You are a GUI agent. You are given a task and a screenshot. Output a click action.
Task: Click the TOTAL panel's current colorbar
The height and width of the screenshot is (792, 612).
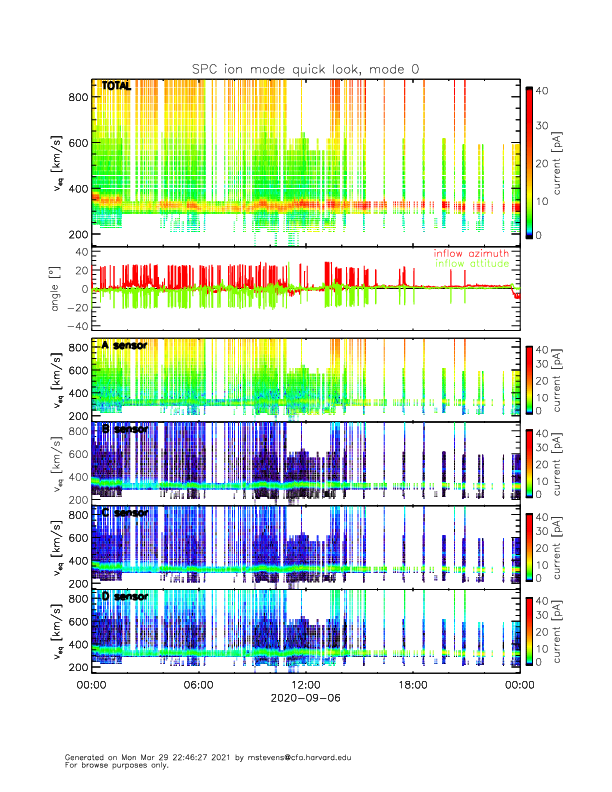(x=528, y=162)
